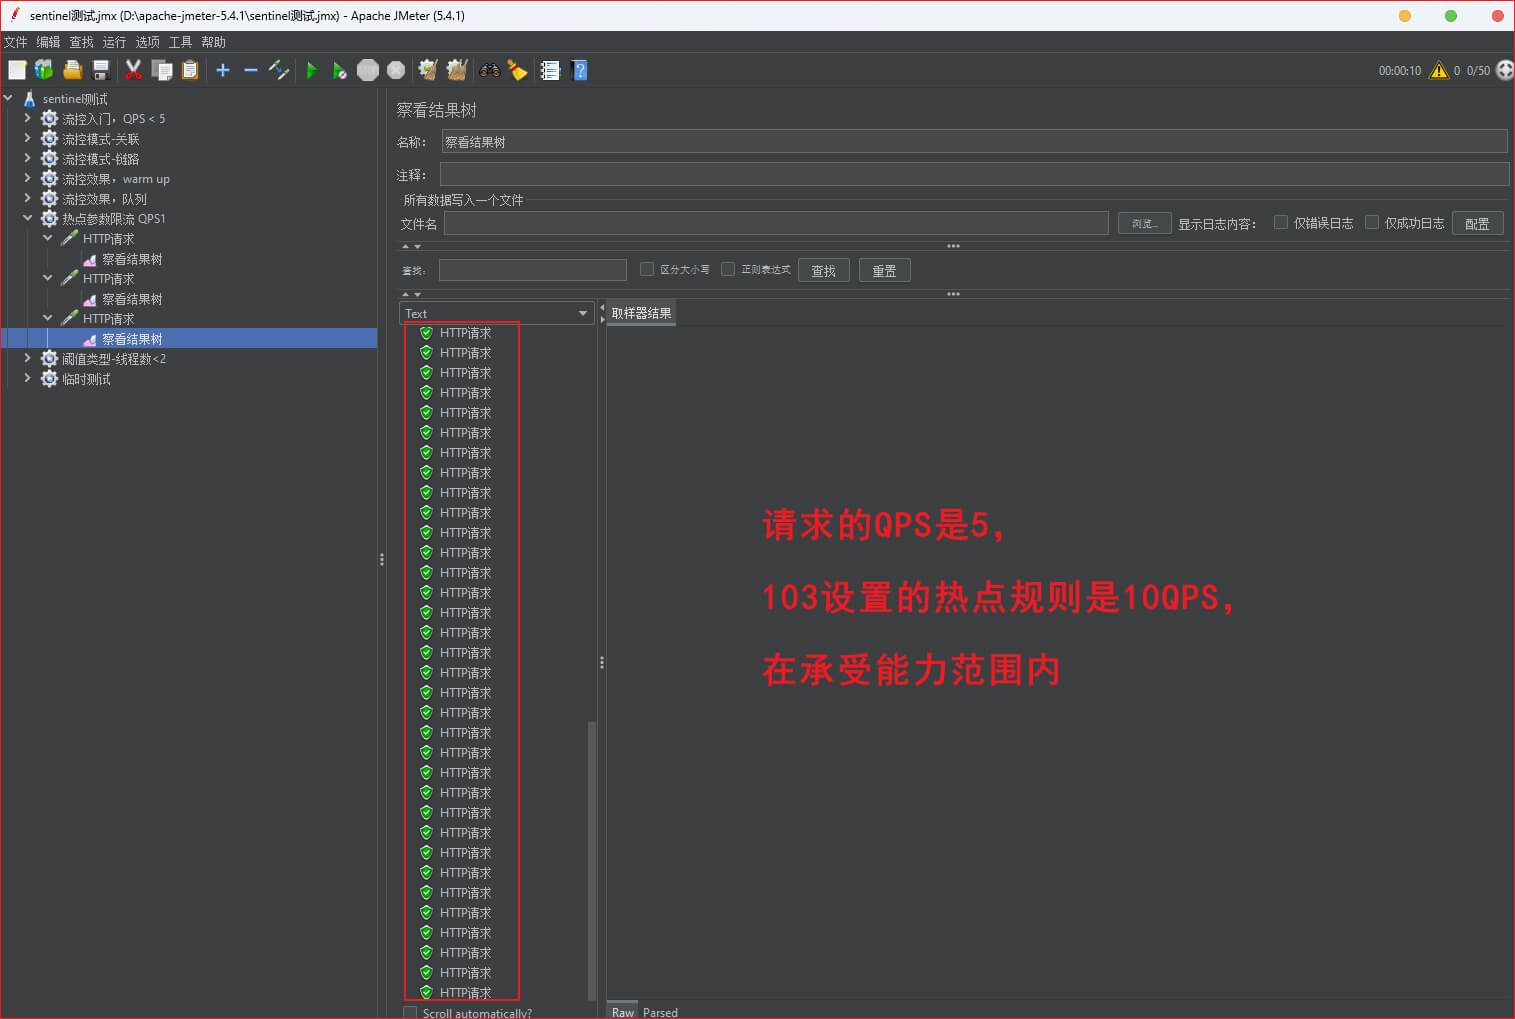1515x1019 pixels.
Task: Toggle selected elements enabled state
Action: coord(279,70)
